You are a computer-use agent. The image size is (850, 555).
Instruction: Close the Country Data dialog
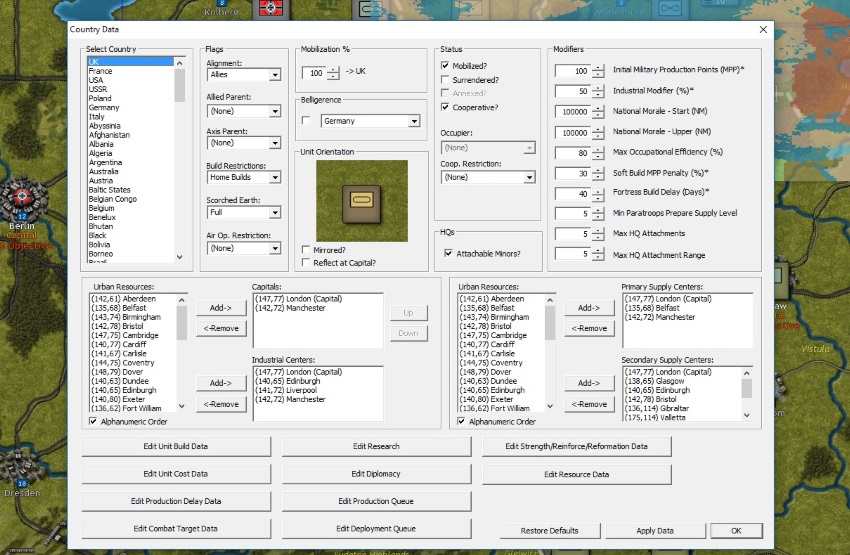[763, 30]
